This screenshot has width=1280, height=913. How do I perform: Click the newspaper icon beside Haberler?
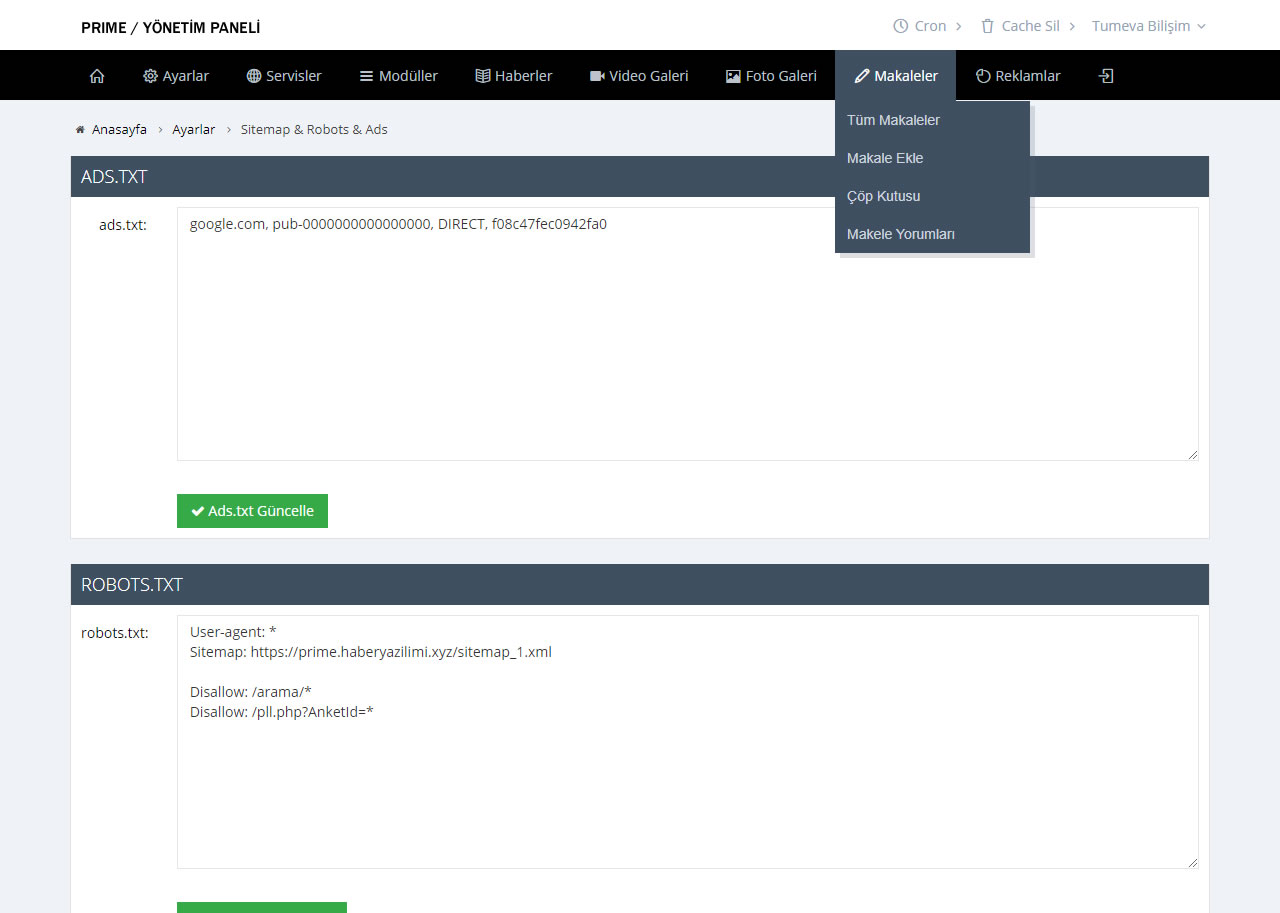(483, 76)
